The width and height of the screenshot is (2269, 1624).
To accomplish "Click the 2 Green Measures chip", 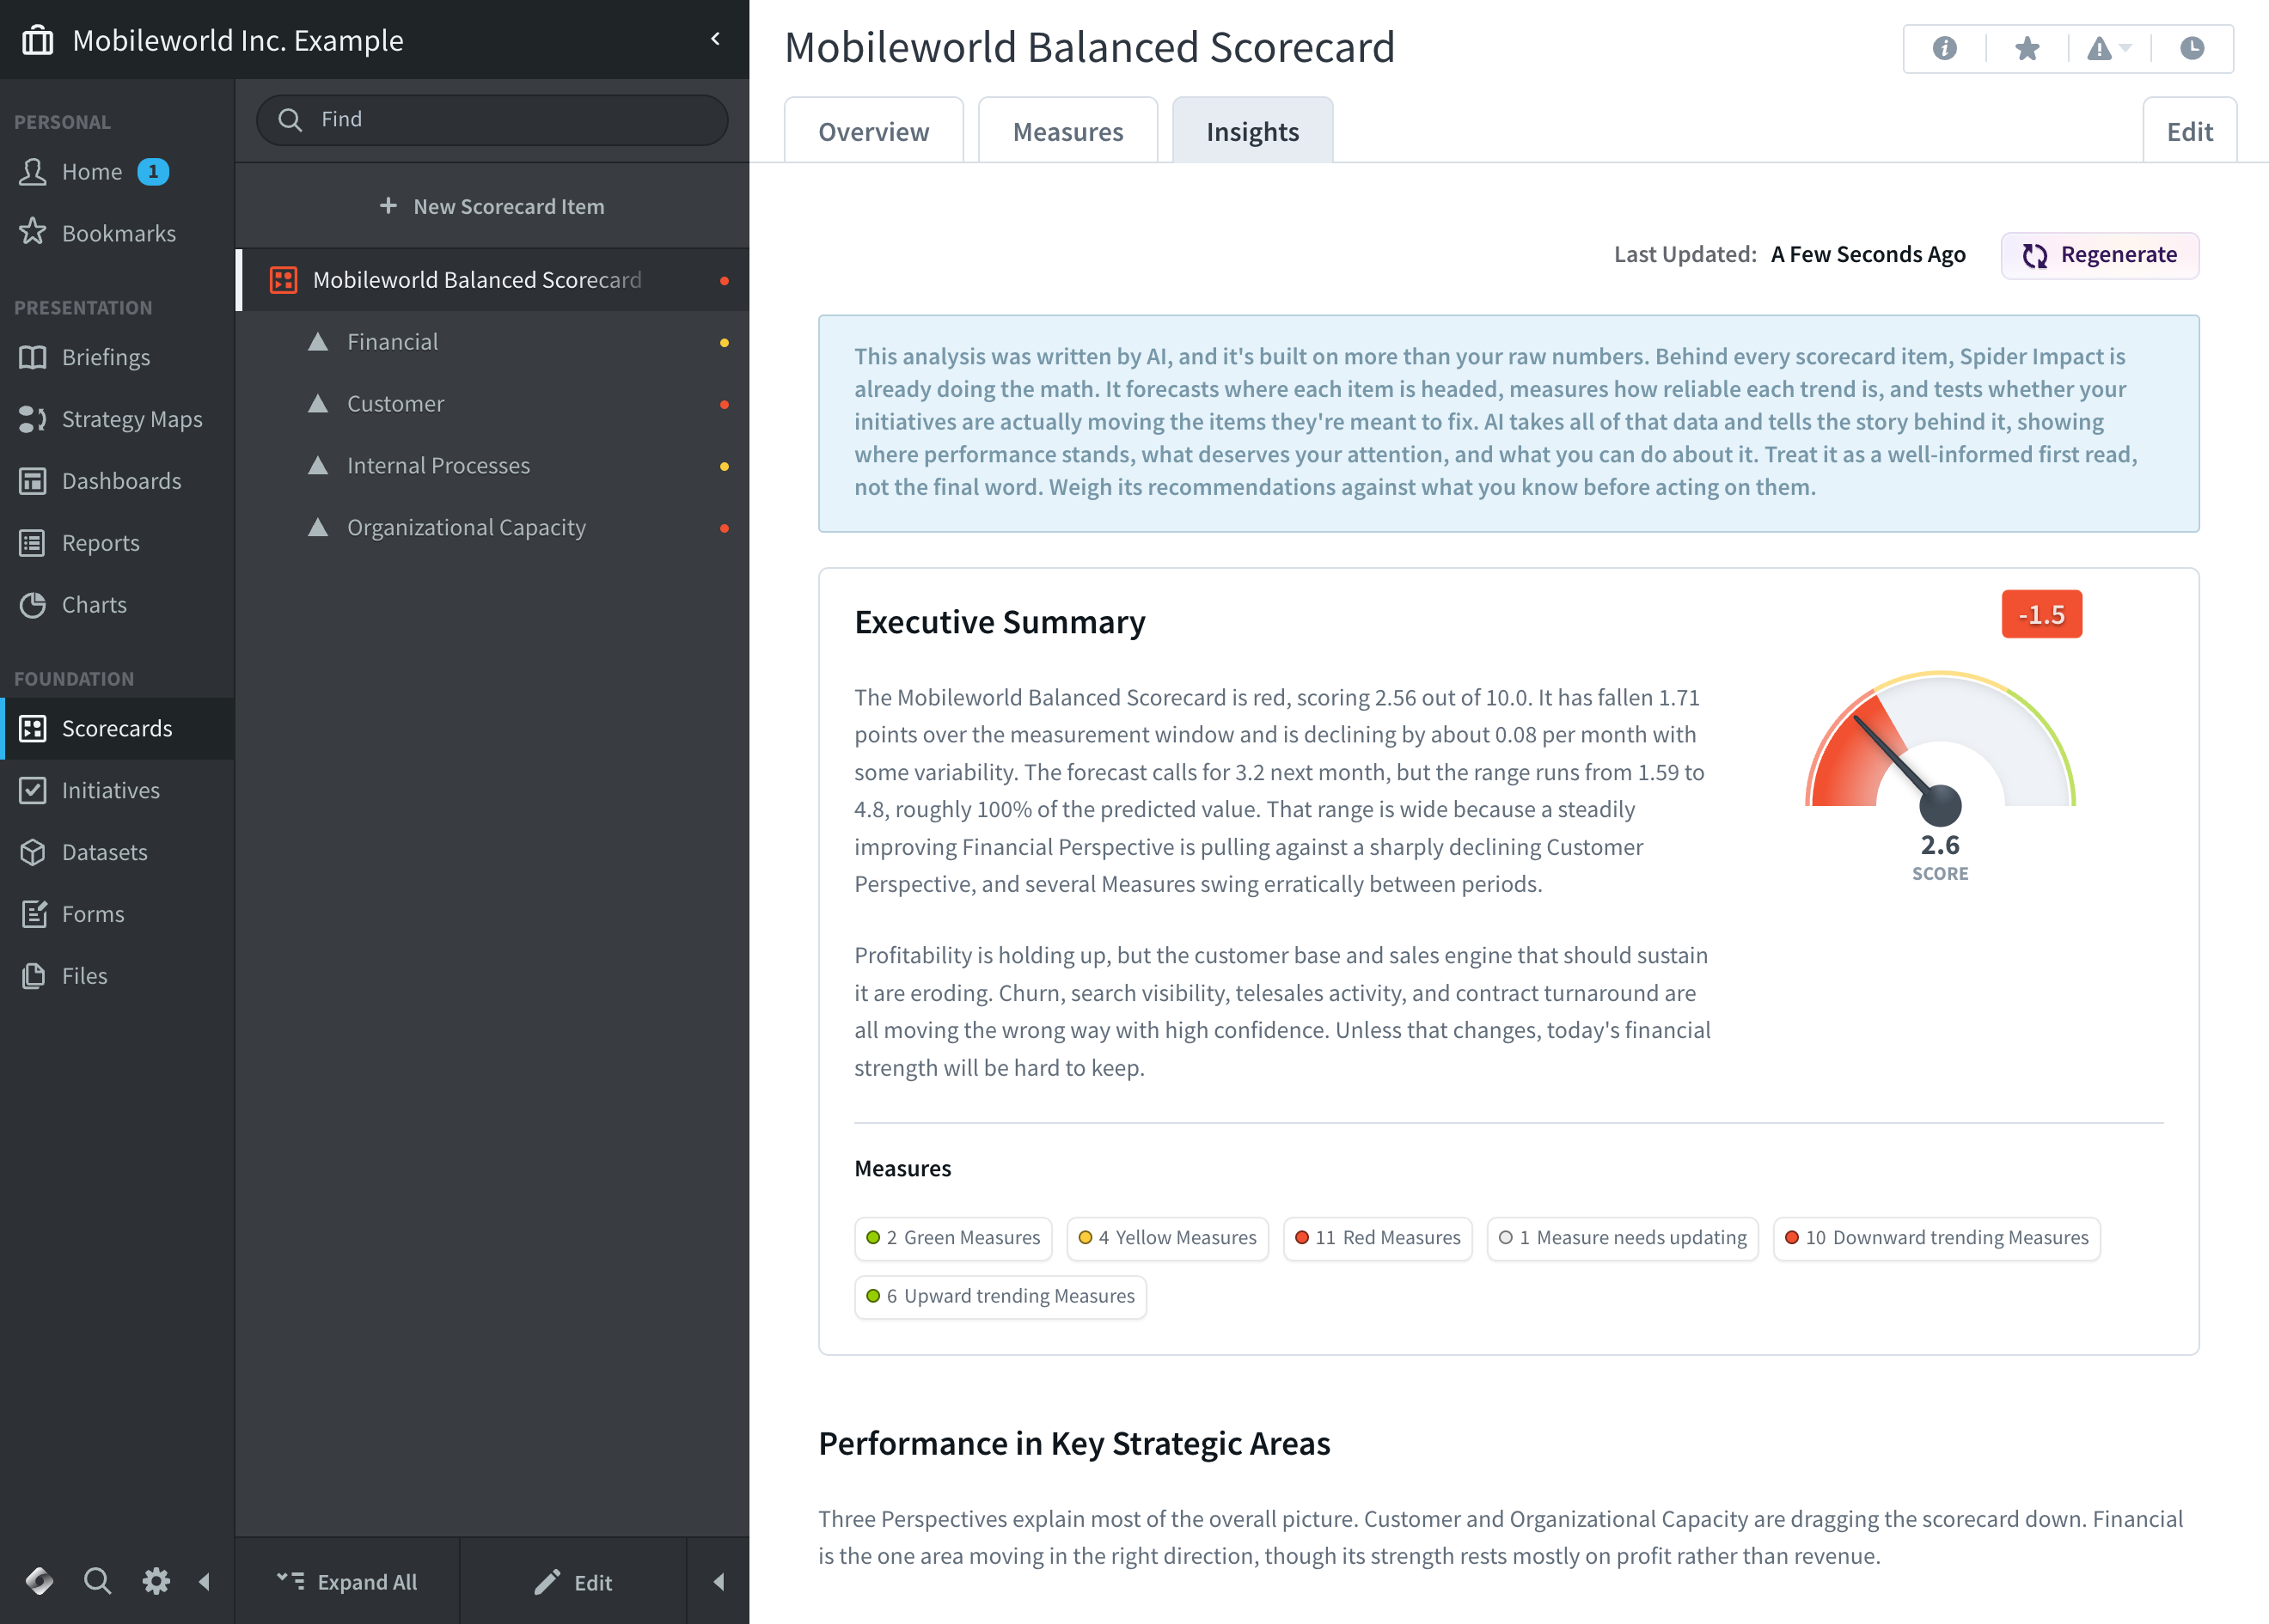I will (x=953, y=1238).
